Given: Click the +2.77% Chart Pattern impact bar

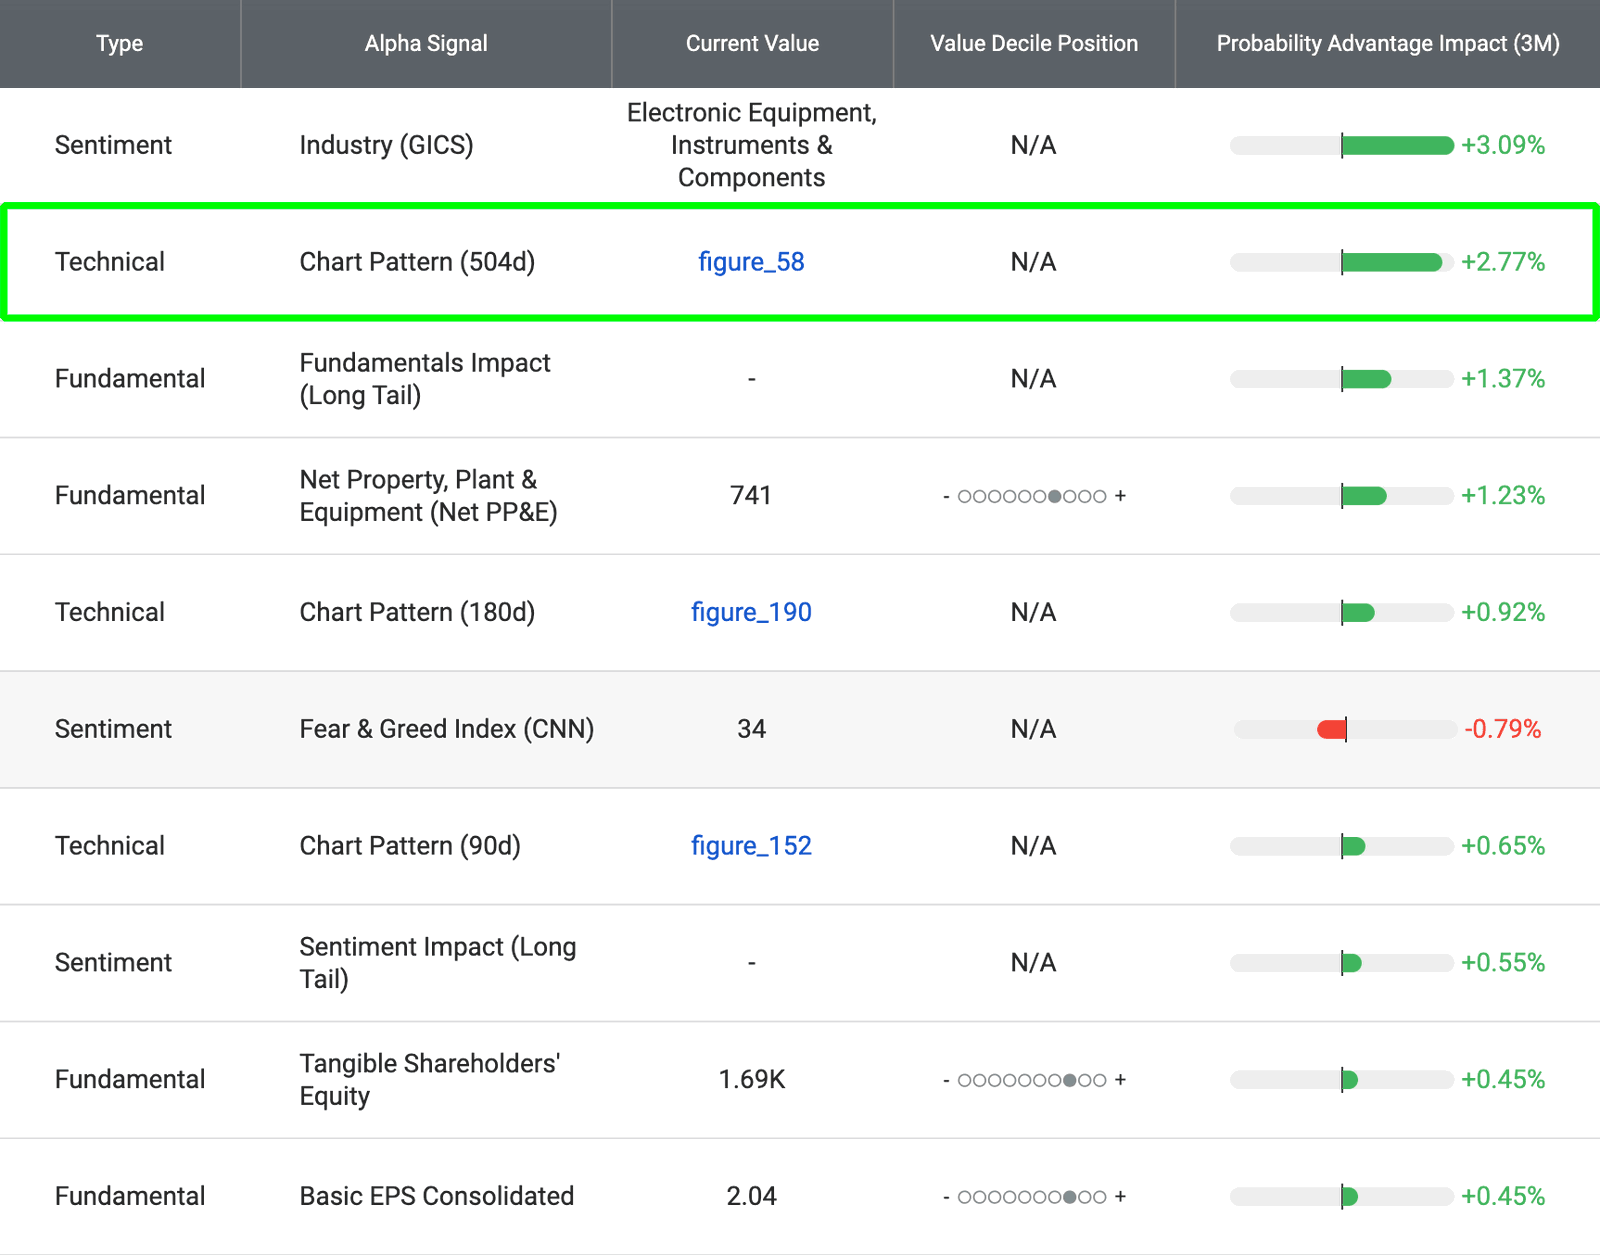Looking at the screenshot, I should pyautogui.click(x=1342, y=263).
